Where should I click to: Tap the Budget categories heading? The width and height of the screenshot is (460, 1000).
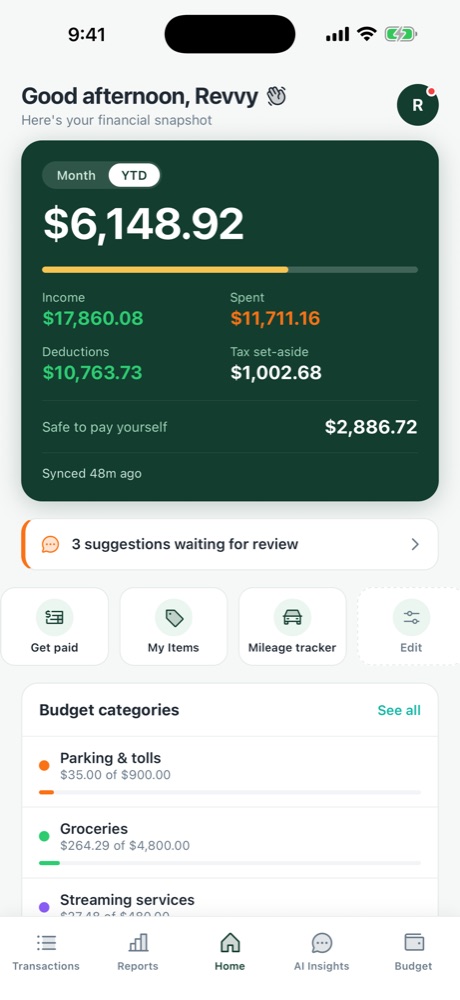point(109,710)
